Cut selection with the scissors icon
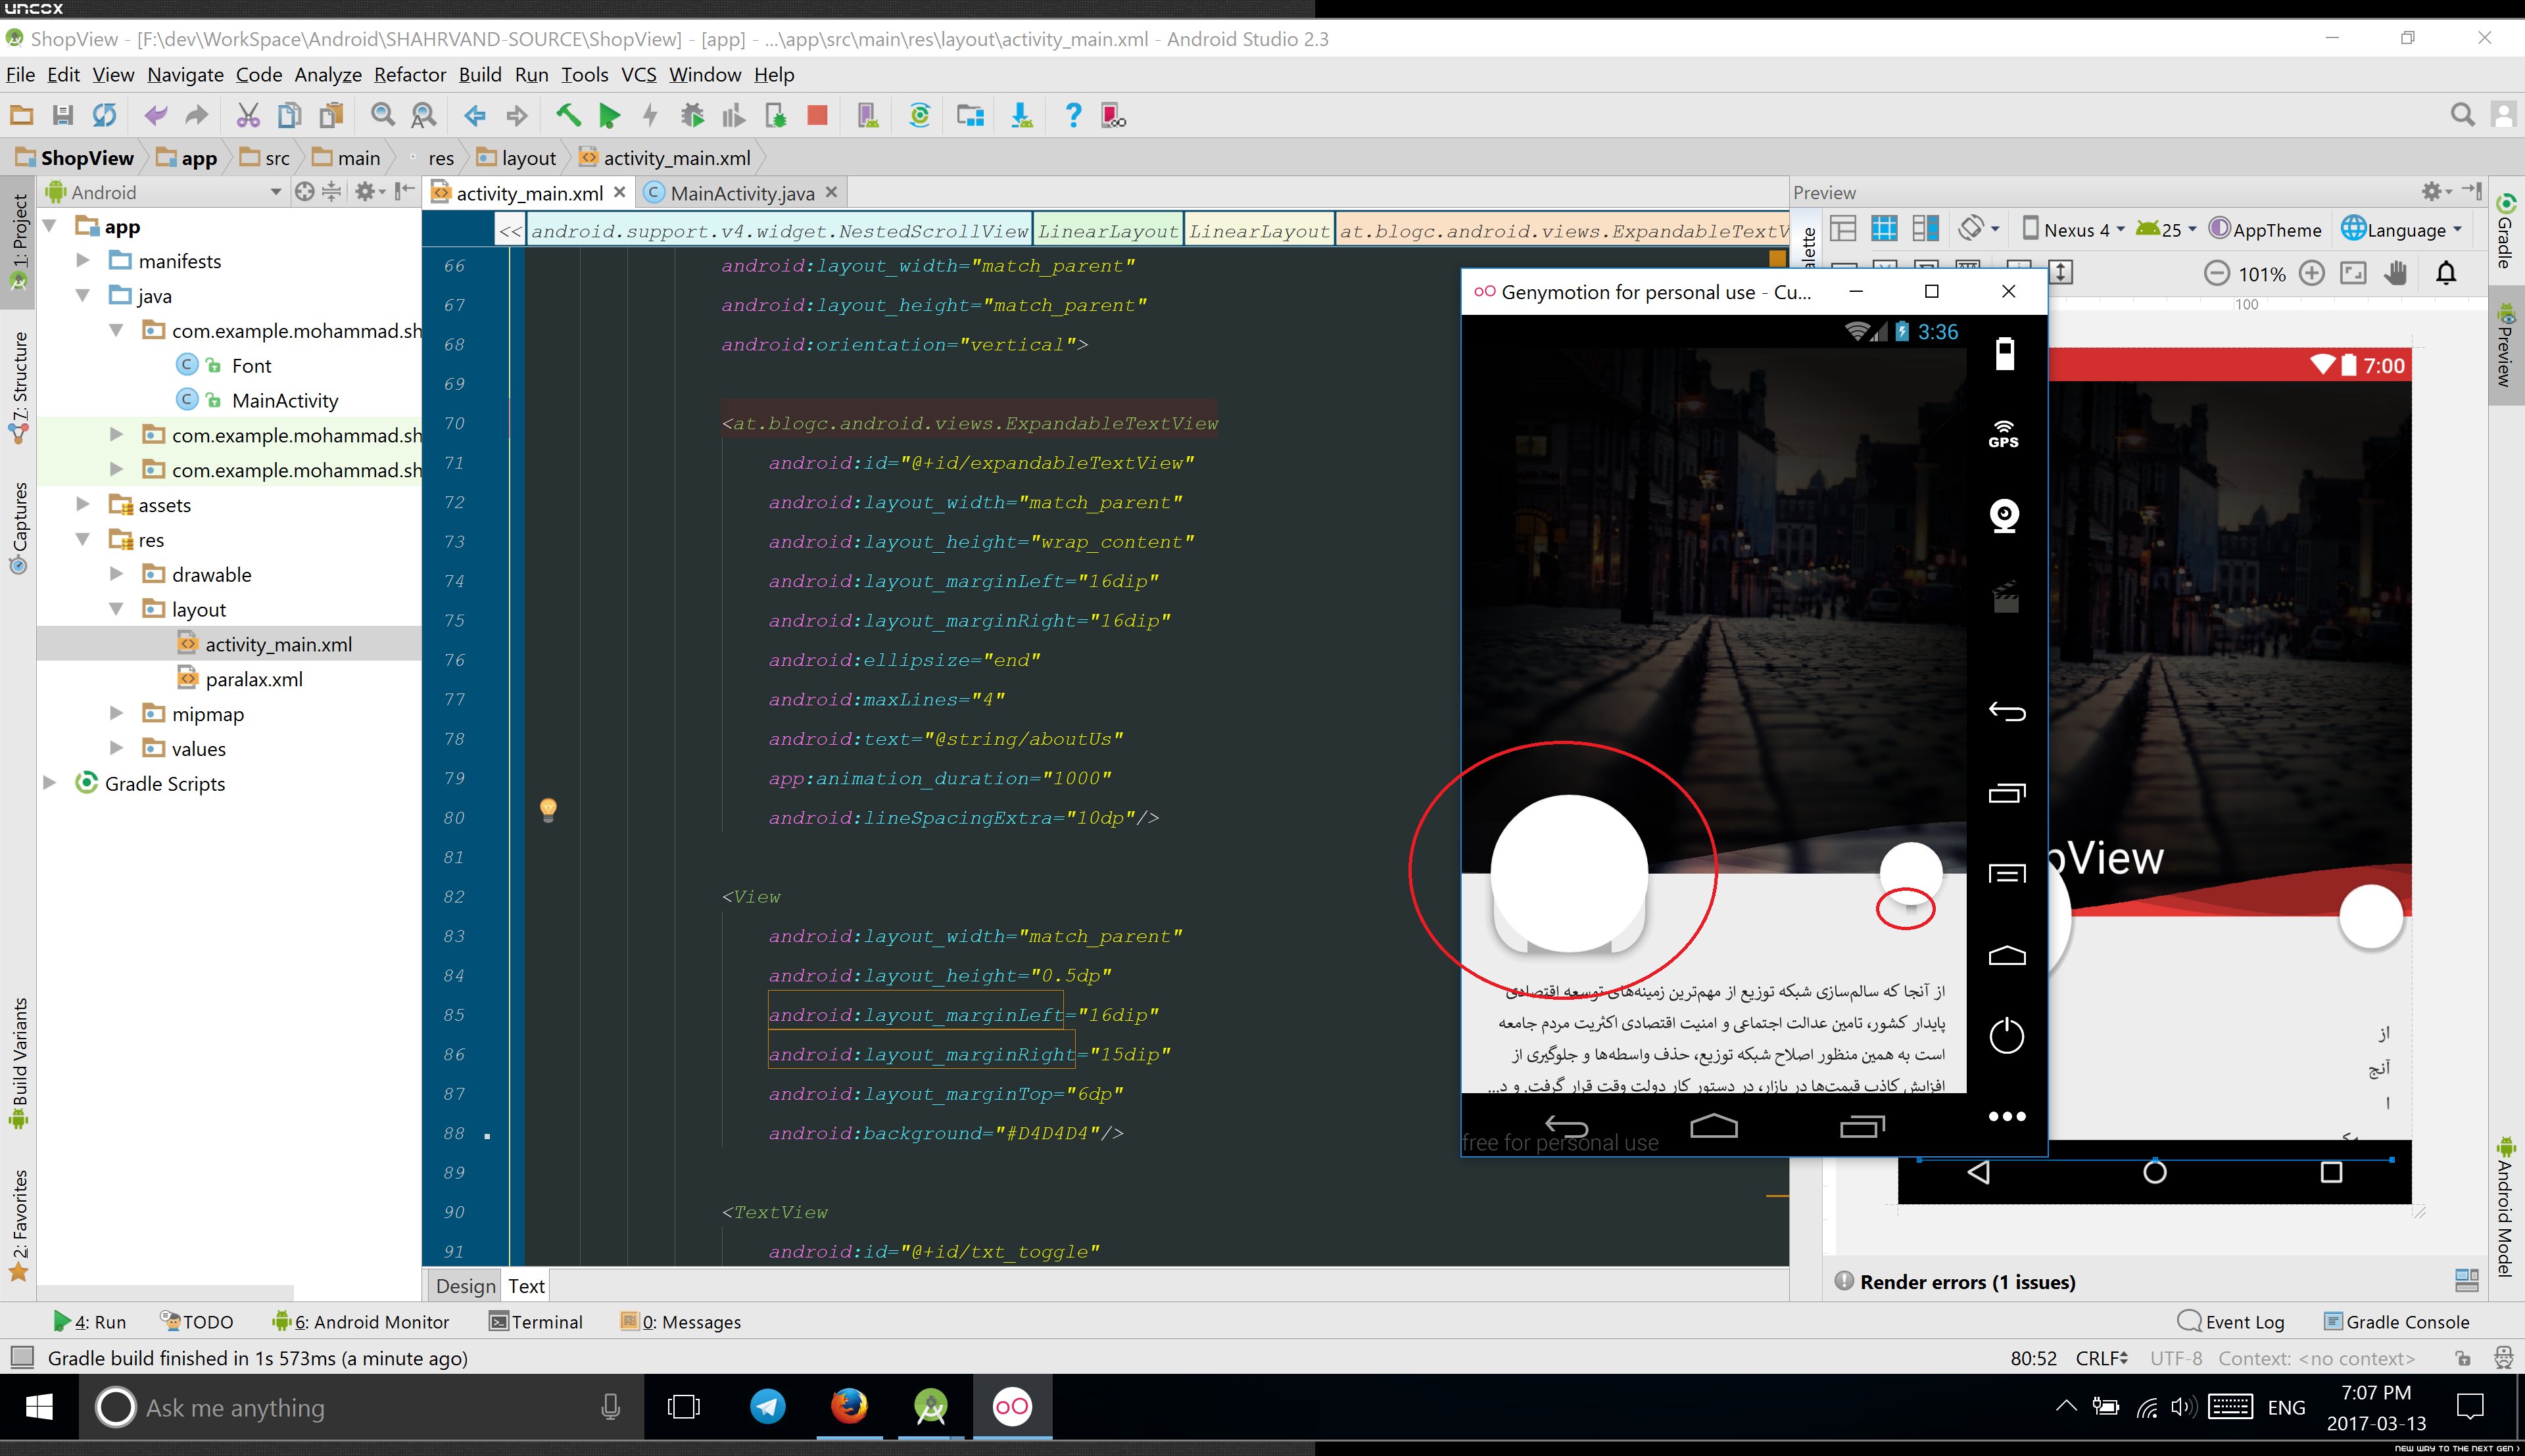The width and height of the screenshot is (2525, 1456). pos(248,115)
